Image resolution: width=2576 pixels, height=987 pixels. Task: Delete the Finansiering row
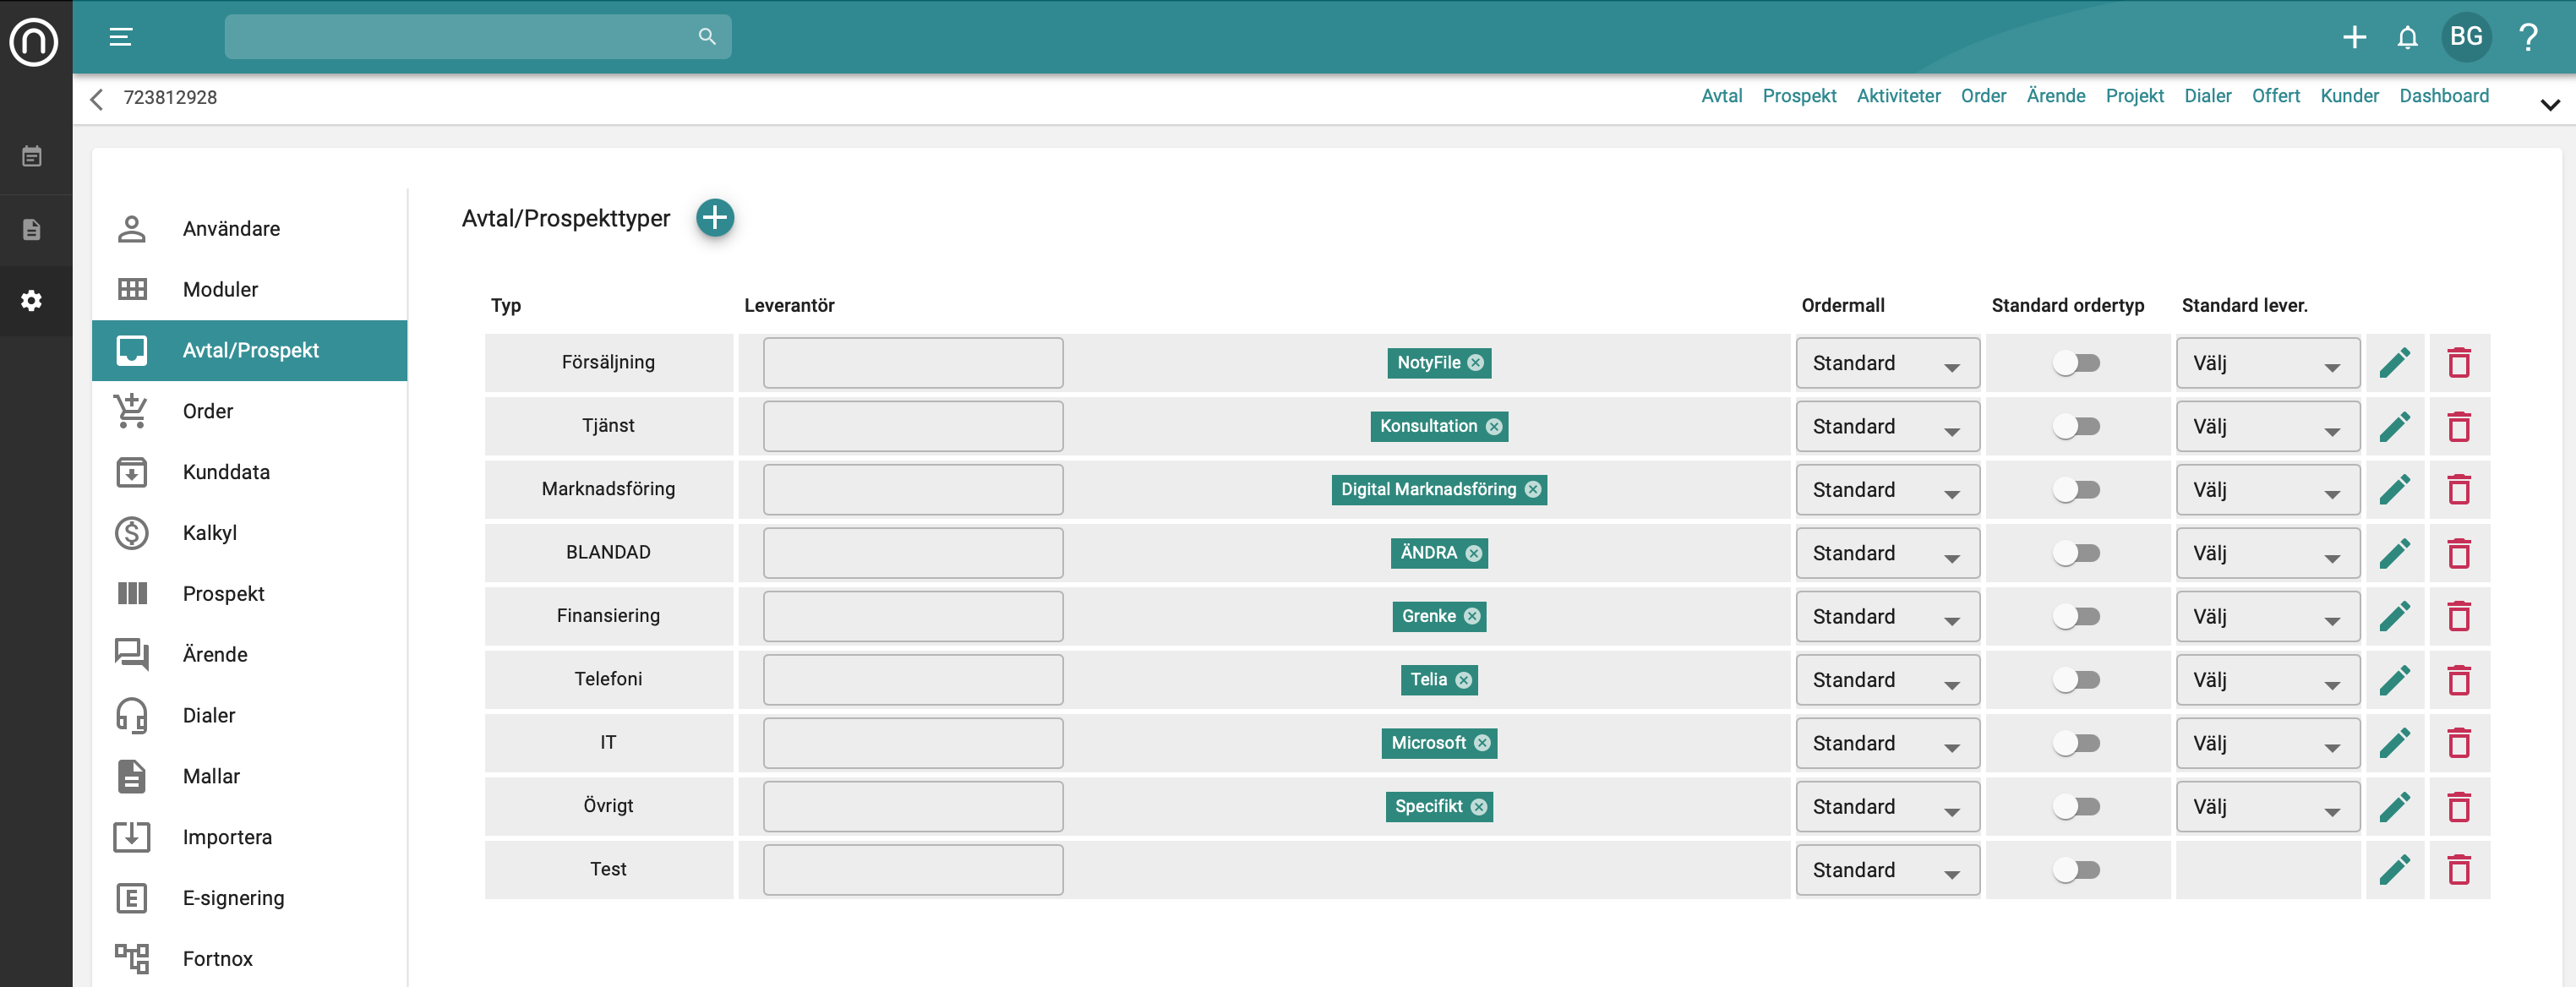2458,616
